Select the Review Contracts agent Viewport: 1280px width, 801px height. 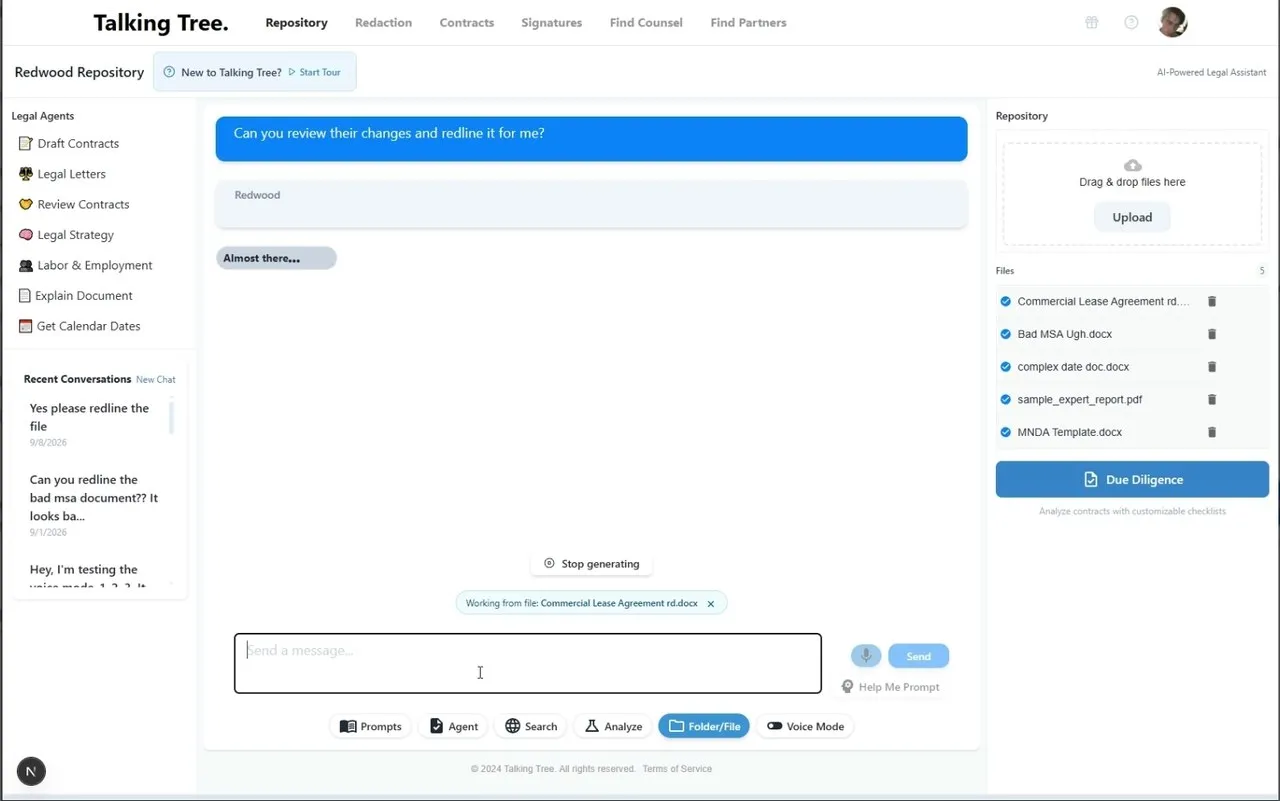pyautogui.click(x=74, y=205)
